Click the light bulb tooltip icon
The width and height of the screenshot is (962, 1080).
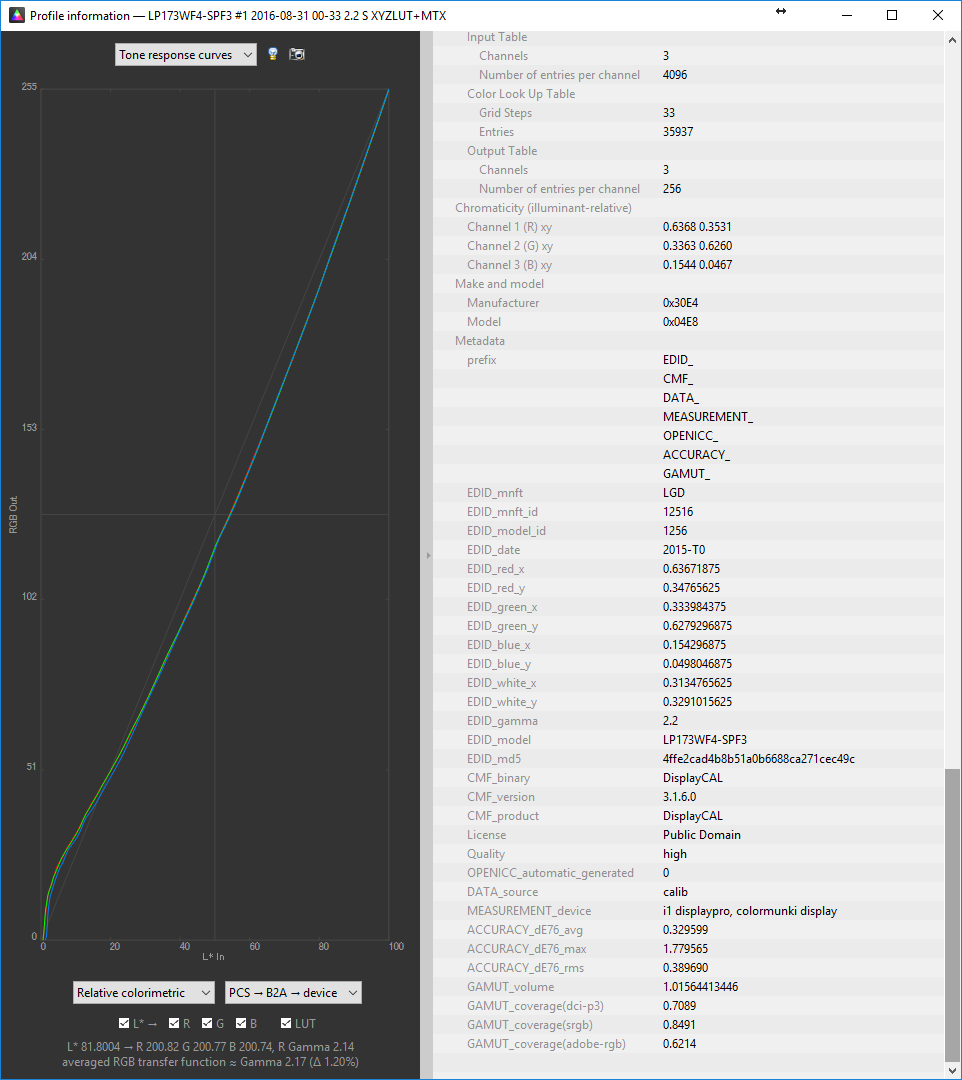pos(273,54)
